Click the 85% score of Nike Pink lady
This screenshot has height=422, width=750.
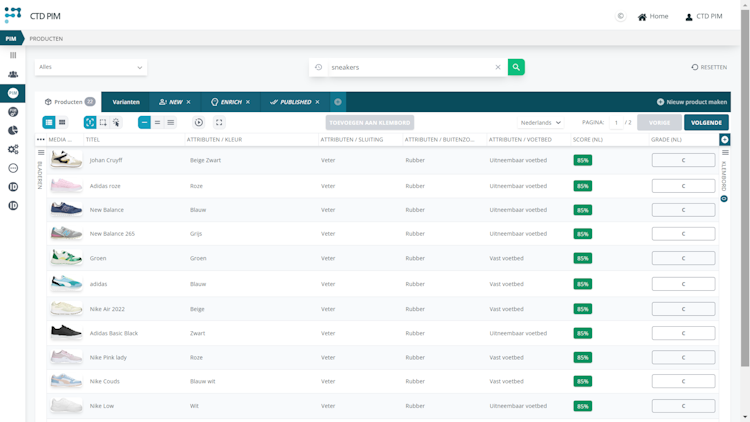pos(583,357)
